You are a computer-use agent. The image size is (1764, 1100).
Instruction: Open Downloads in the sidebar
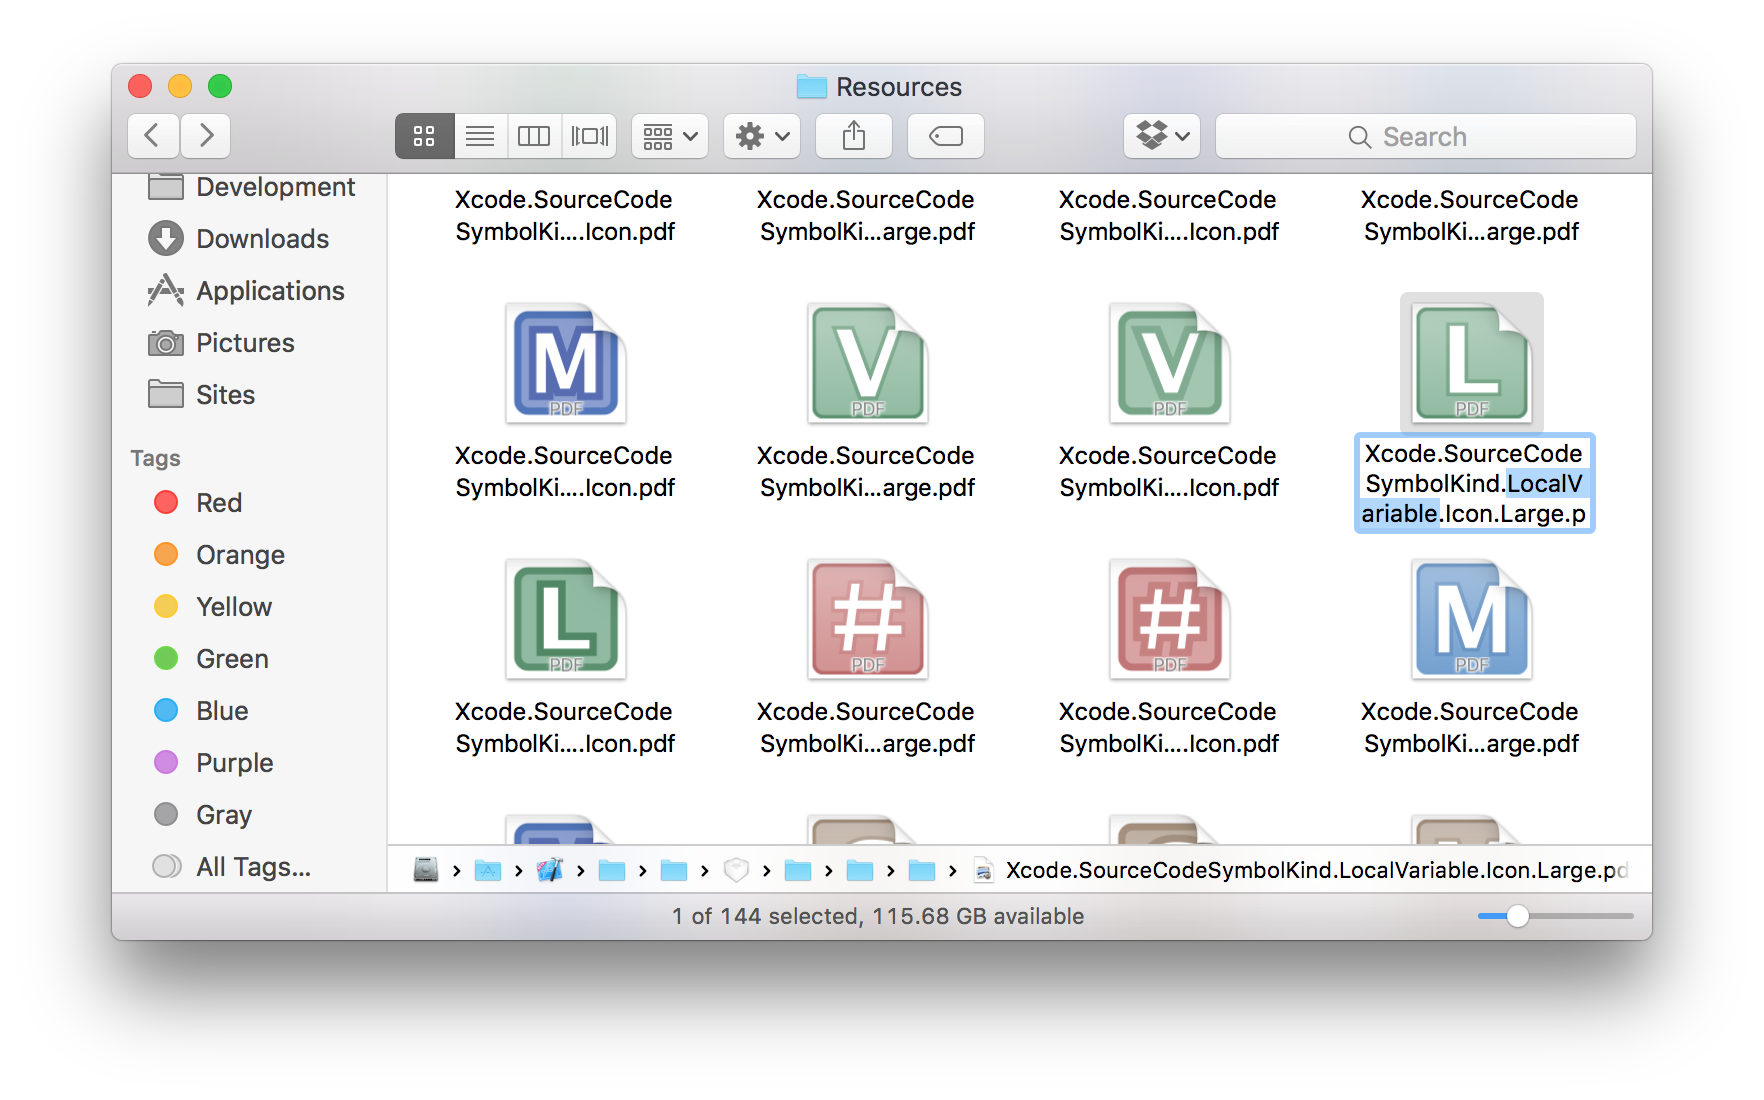(239, 239)
